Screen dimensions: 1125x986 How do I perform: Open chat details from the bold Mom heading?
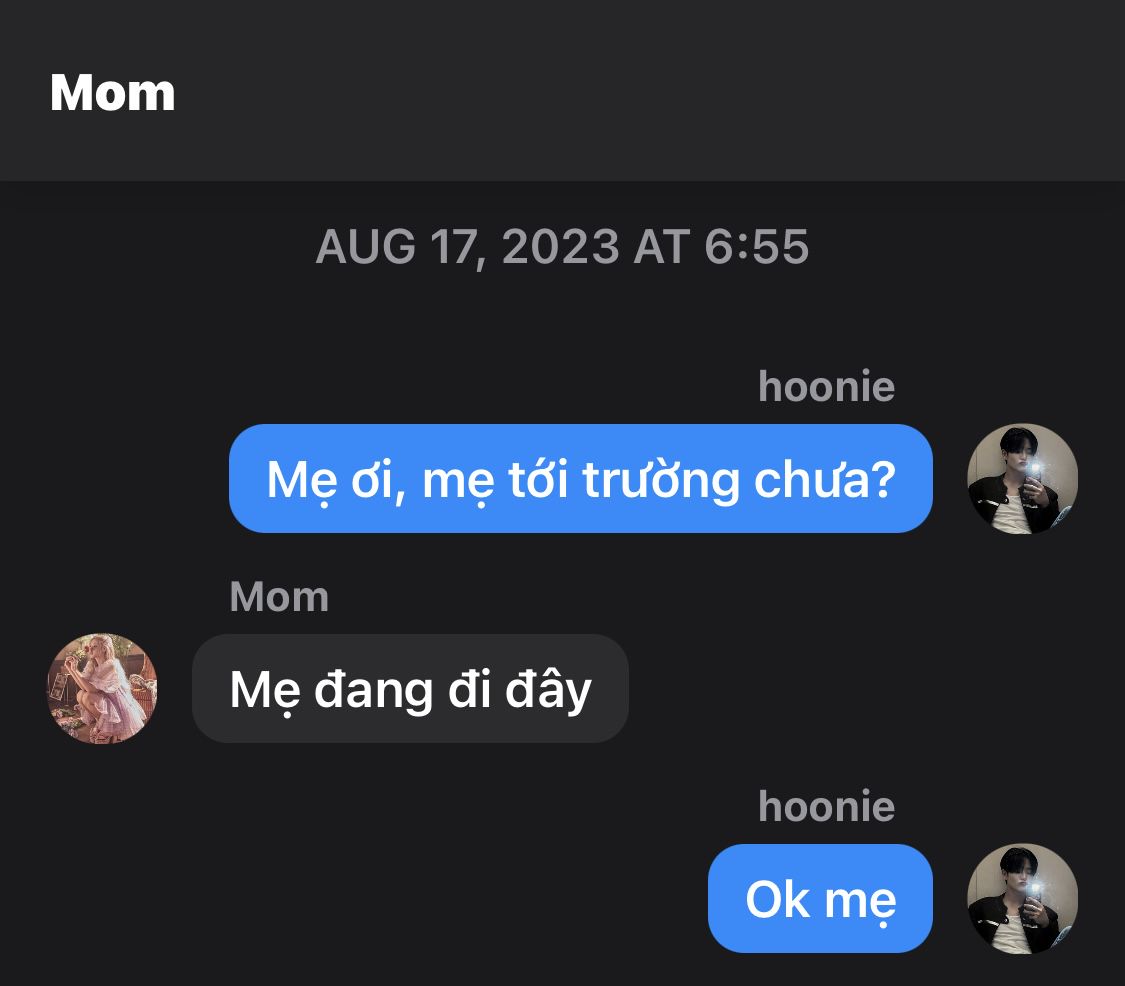(x=113, y=93)
